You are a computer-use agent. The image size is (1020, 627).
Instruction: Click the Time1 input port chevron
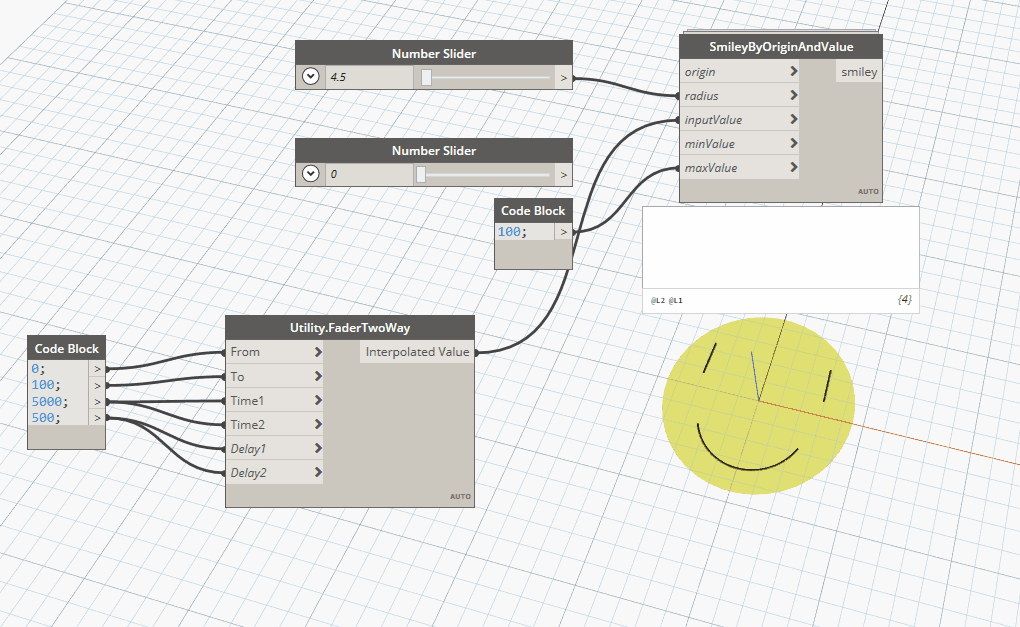pos(318,400)
